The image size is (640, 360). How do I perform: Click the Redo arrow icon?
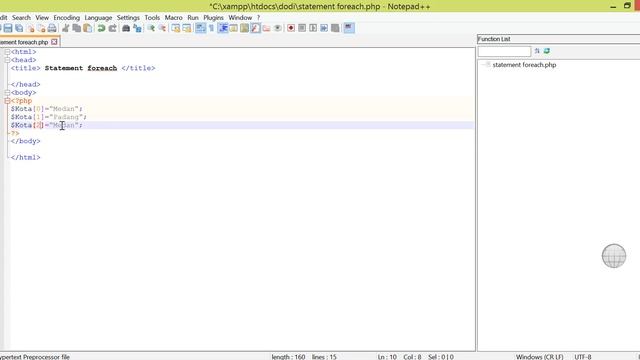112,28
